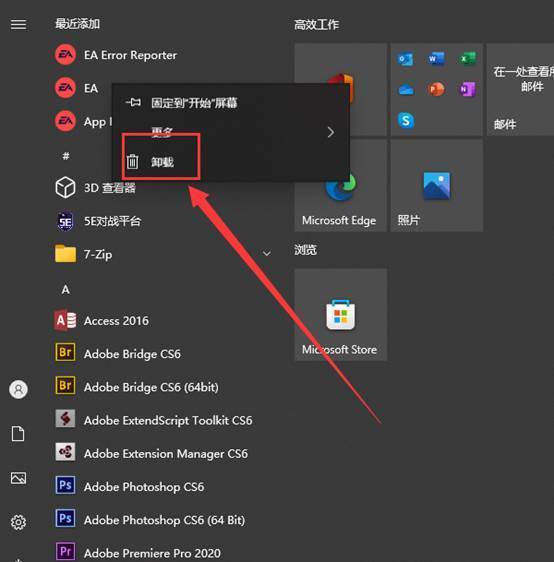554x562 pixels.
Task: Expand the 7-Zip folder chevron
Action: (267, 254)
